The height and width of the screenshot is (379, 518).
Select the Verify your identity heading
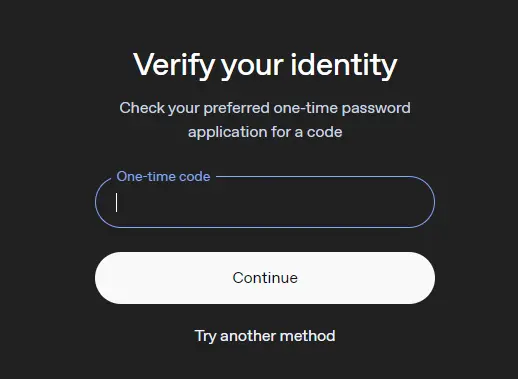(265, 65)
